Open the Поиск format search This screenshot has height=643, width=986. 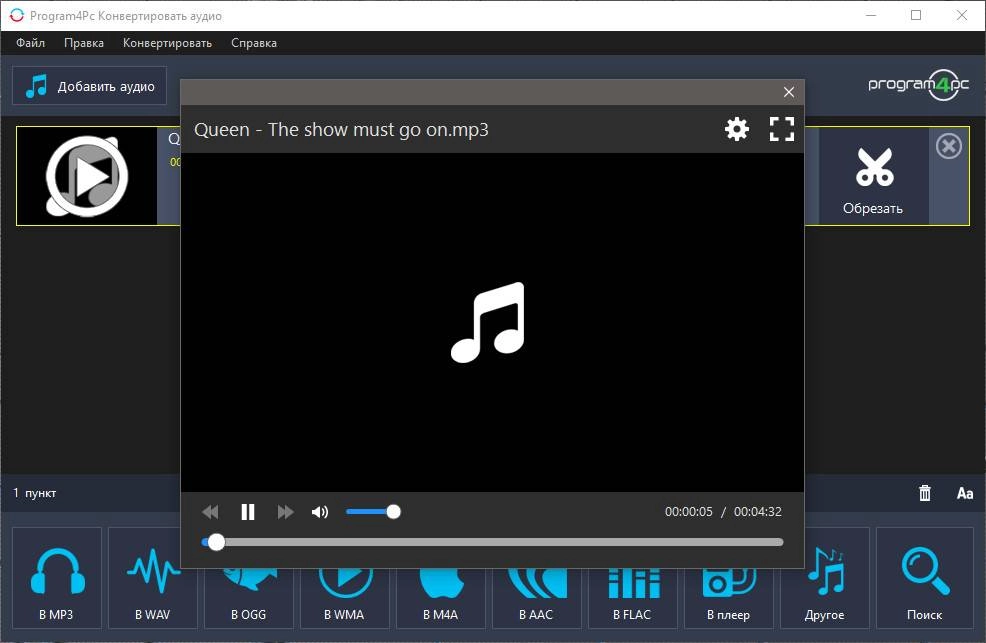(x=924, y=578)
